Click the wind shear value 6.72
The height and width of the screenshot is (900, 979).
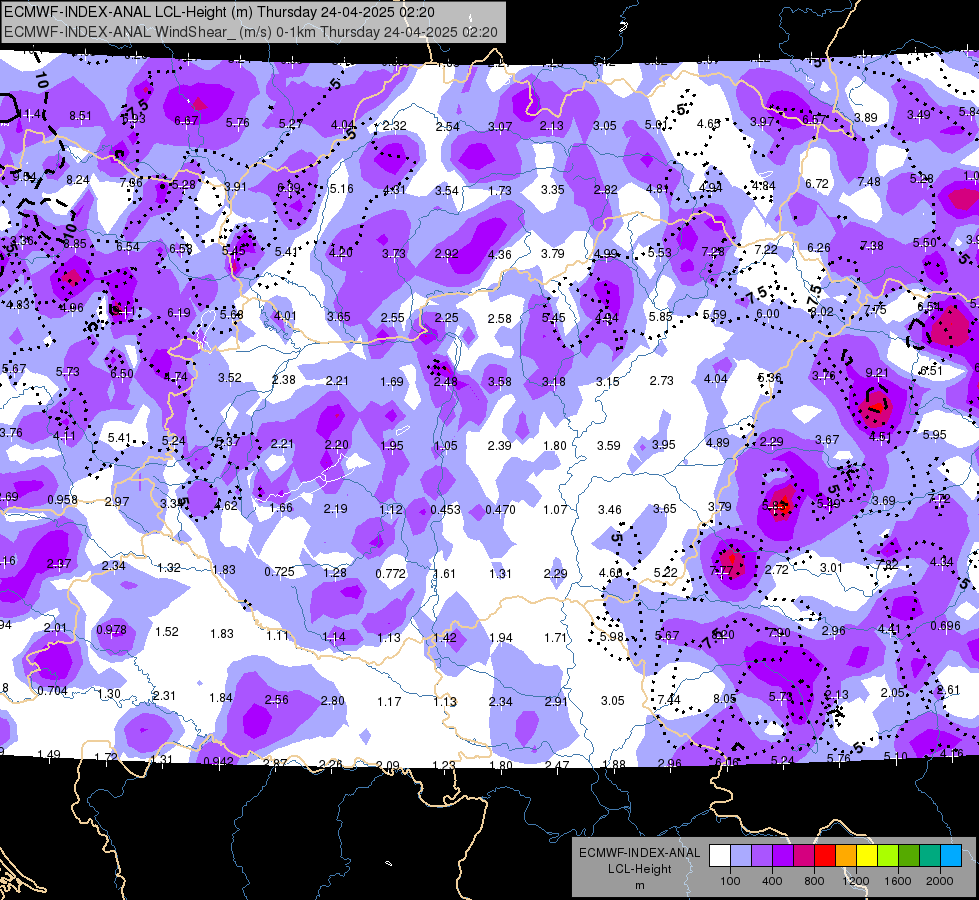(817, 184)
